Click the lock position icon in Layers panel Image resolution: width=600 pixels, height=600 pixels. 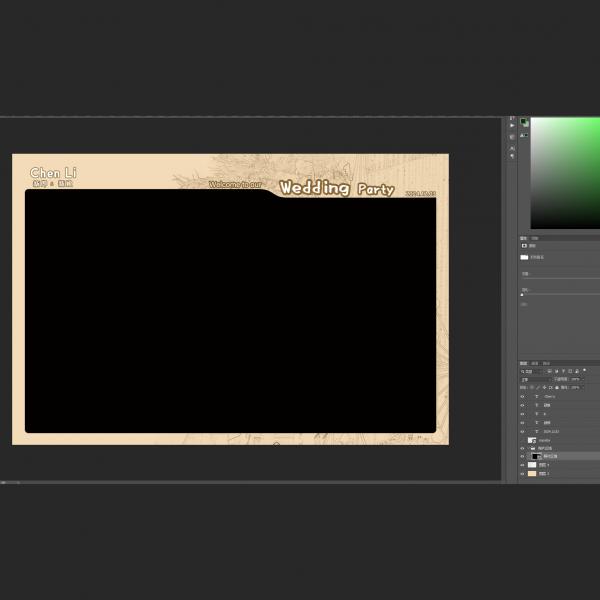[545, 388]
